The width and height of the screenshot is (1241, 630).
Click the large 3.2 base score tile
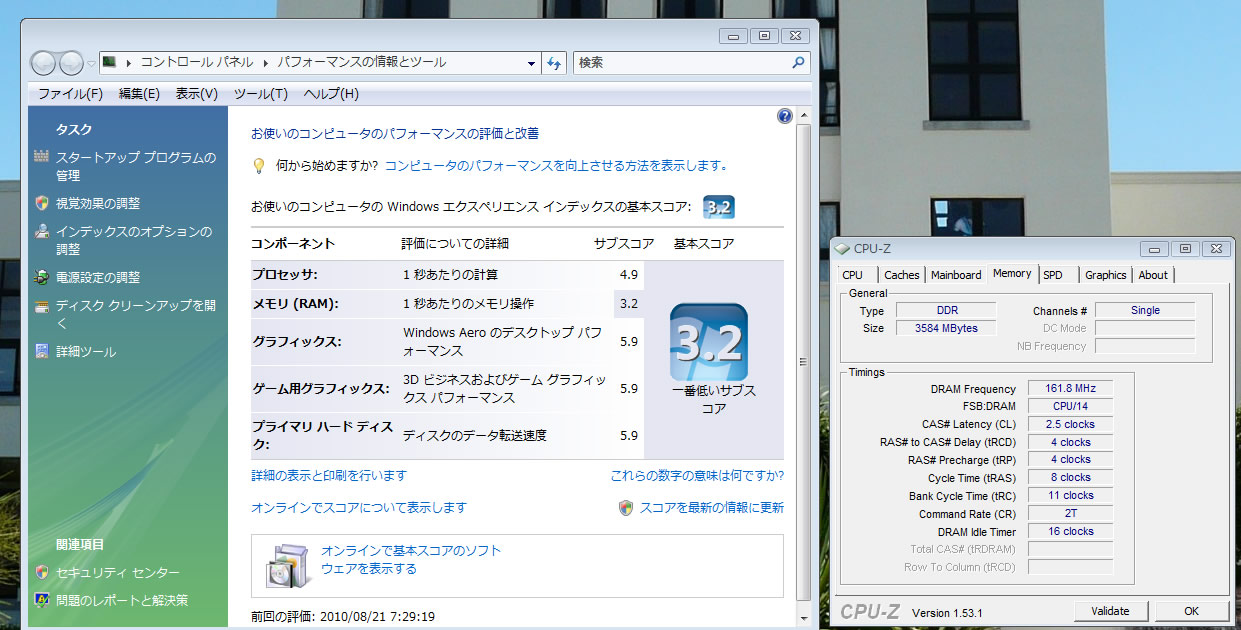pos(709,342)
